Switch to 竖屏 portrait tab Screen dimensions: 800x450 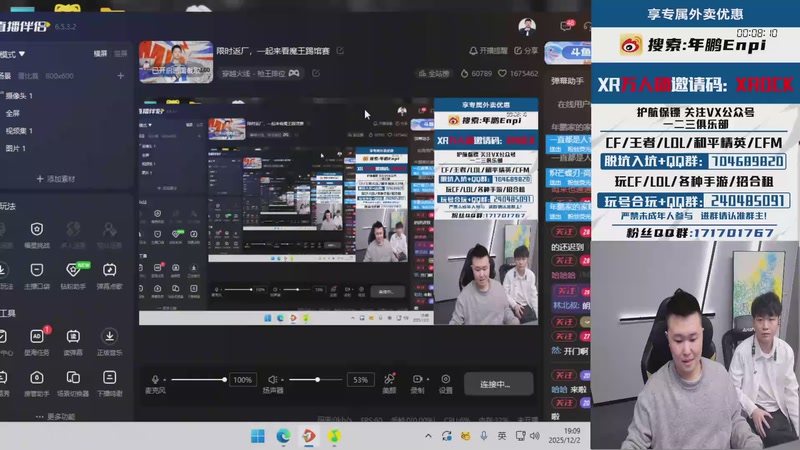coord(120,54)
